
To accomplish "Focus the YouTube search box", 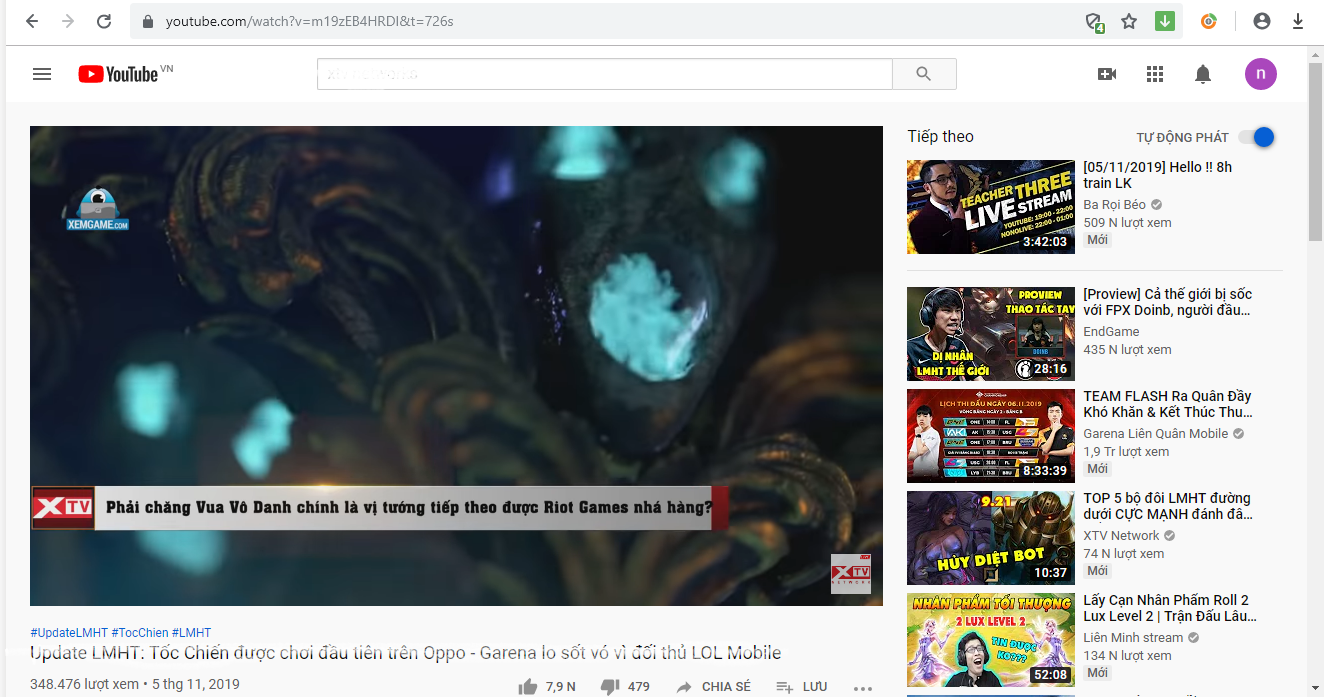I will (x=604, y=74).
